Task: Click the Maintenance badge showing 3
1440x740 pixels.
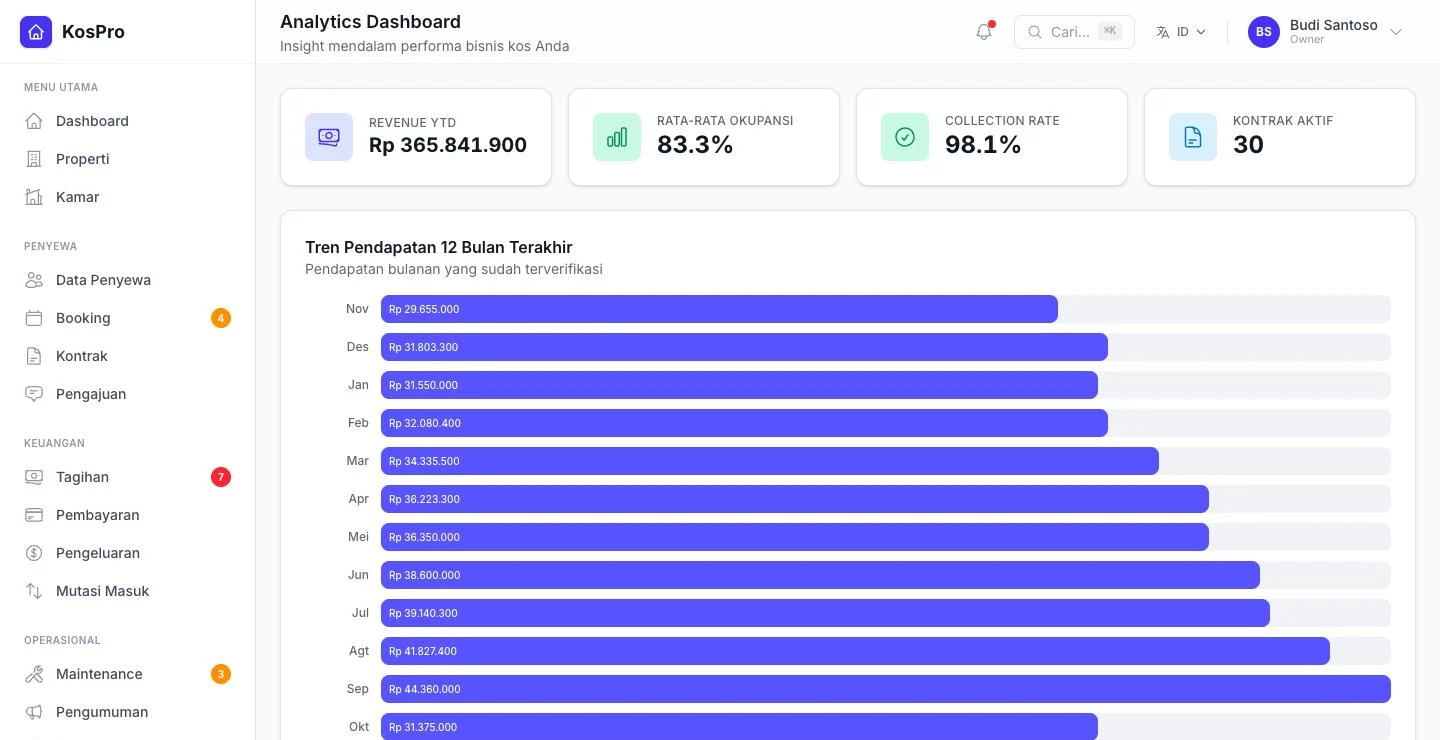Action: [221, 674]
